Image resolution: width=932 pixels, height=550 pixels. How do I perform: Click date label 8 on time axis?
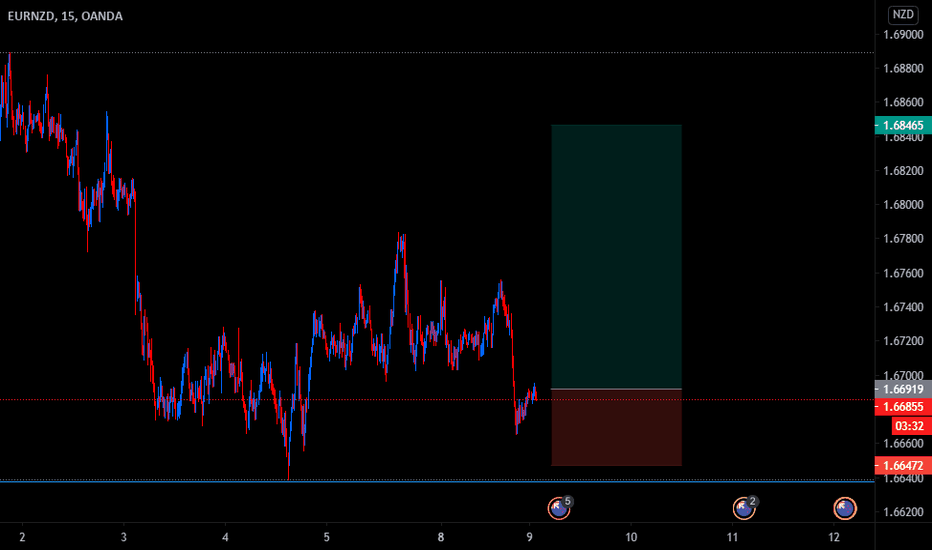point(440,537)
